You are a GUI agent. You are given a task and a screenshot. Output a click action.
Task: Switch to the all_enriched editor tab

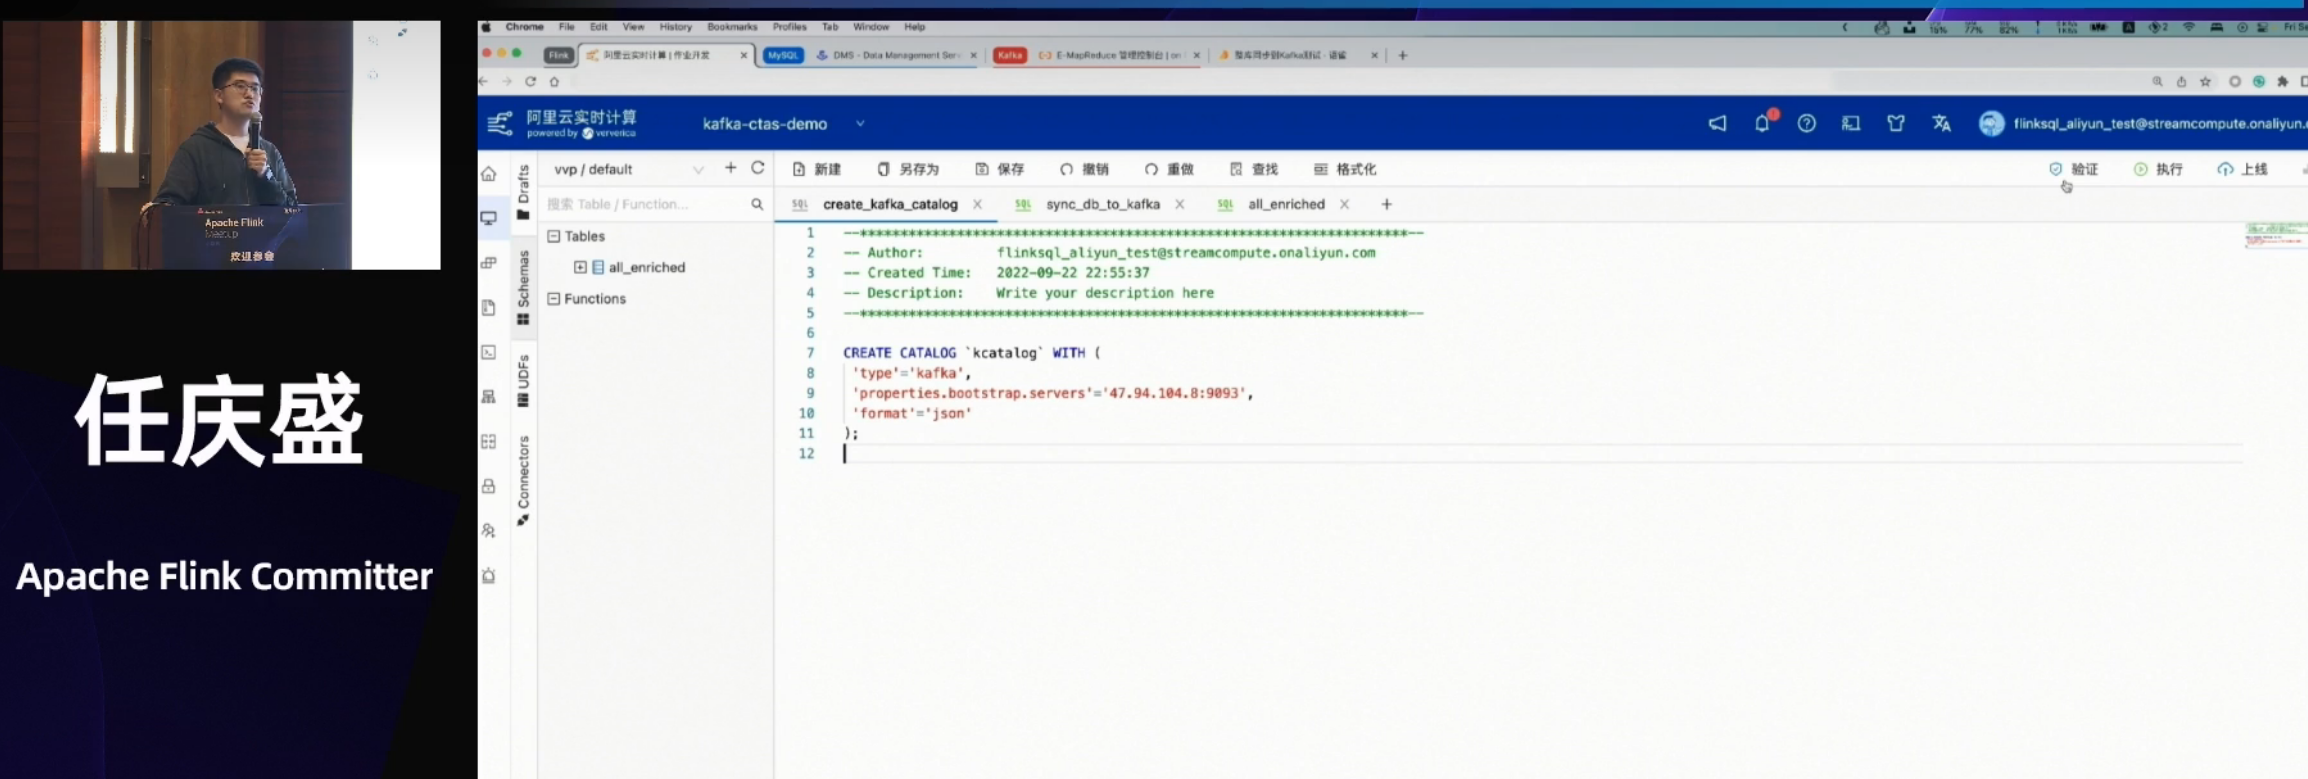1286,204
